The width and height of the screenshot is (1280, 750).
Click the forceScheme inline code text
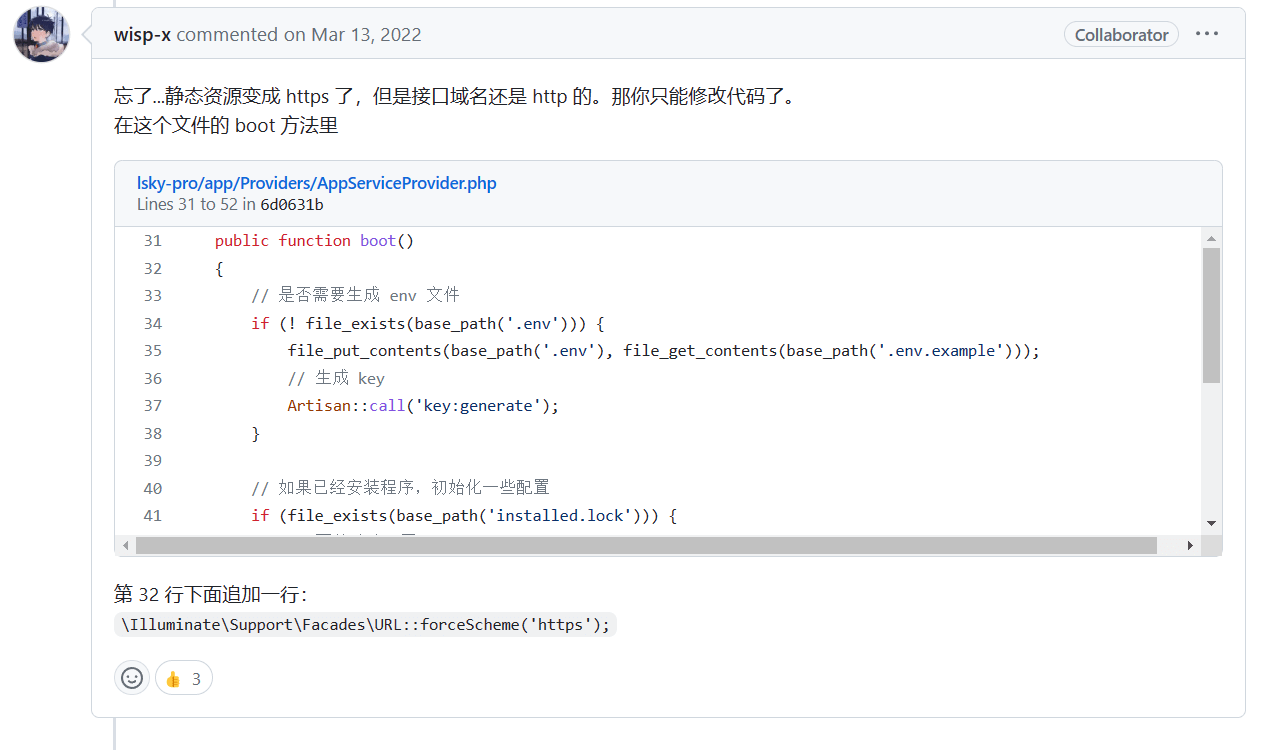point(365,625)
